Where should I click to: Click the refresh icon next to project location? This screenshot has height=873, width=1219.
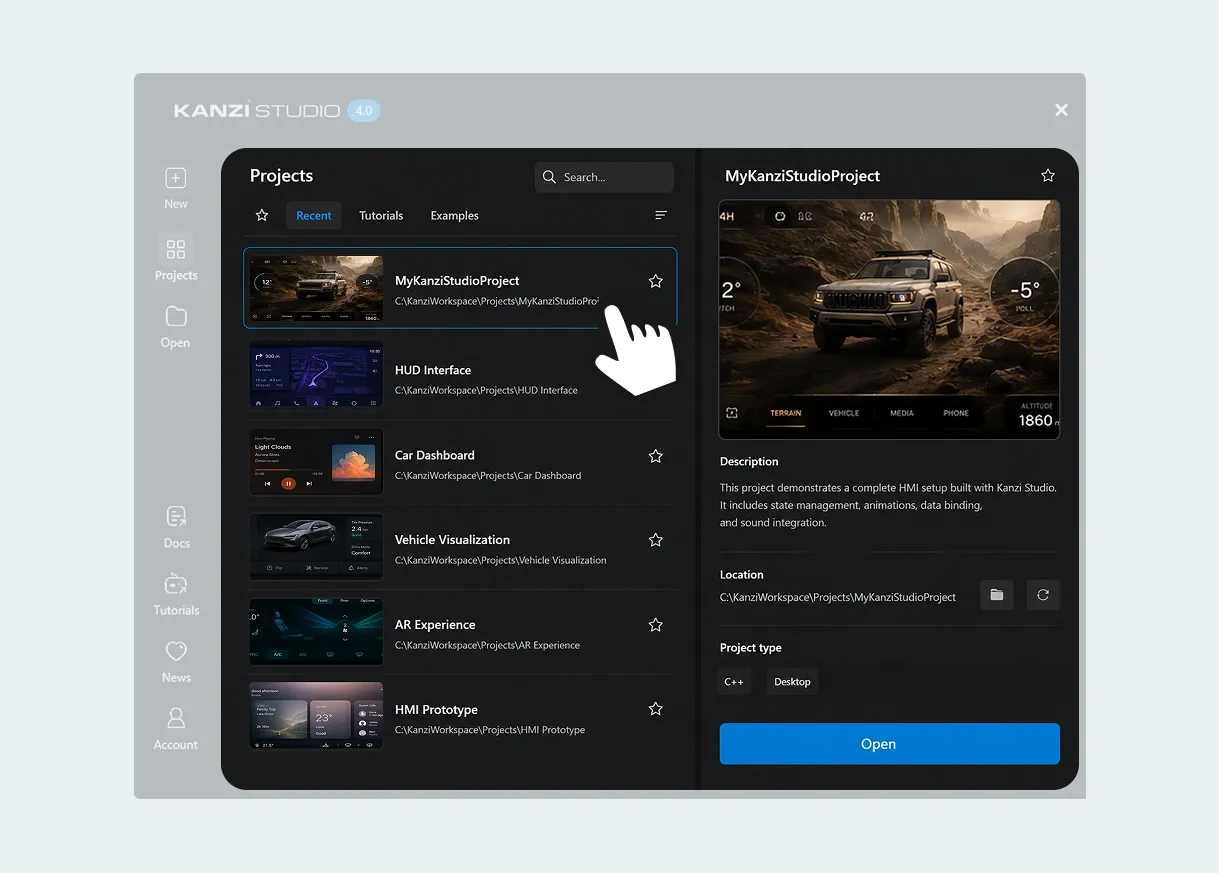coord(1043,595)
